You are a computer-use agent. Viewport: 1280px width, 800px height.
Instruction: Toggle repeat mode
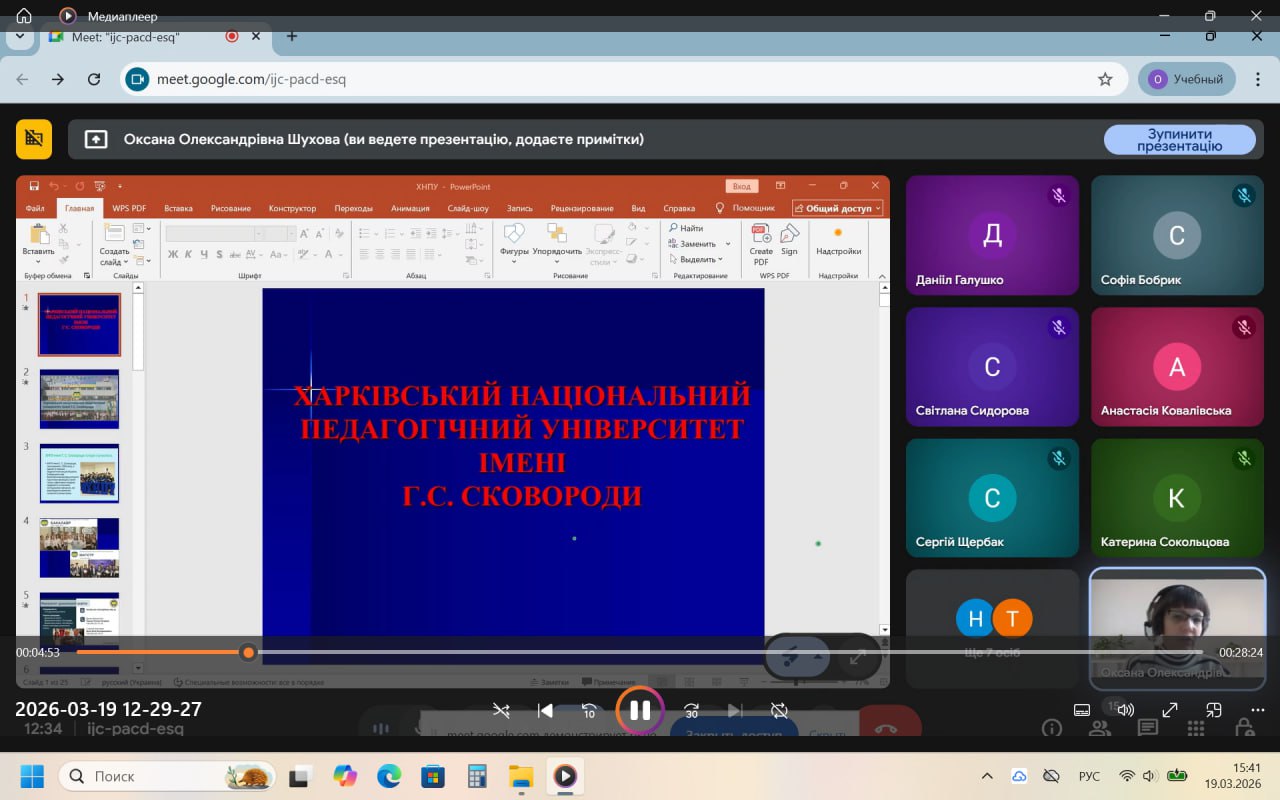(x=779, y=711)
